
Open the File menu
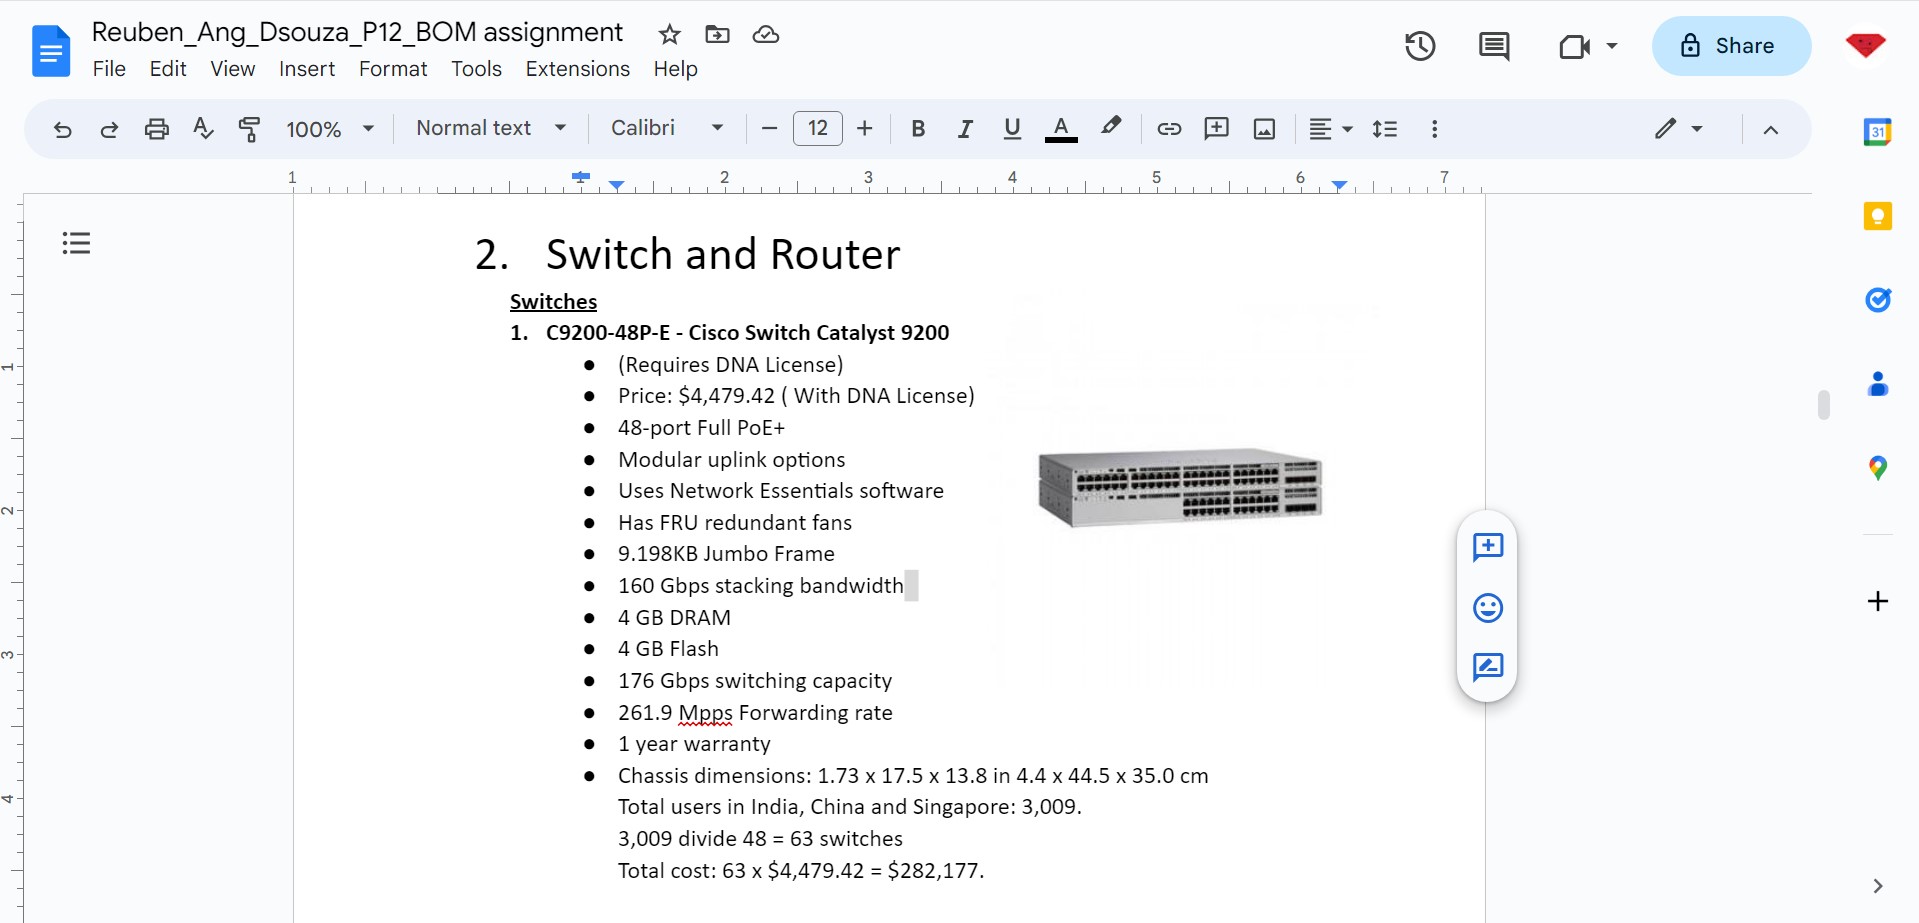click(109, 69)
